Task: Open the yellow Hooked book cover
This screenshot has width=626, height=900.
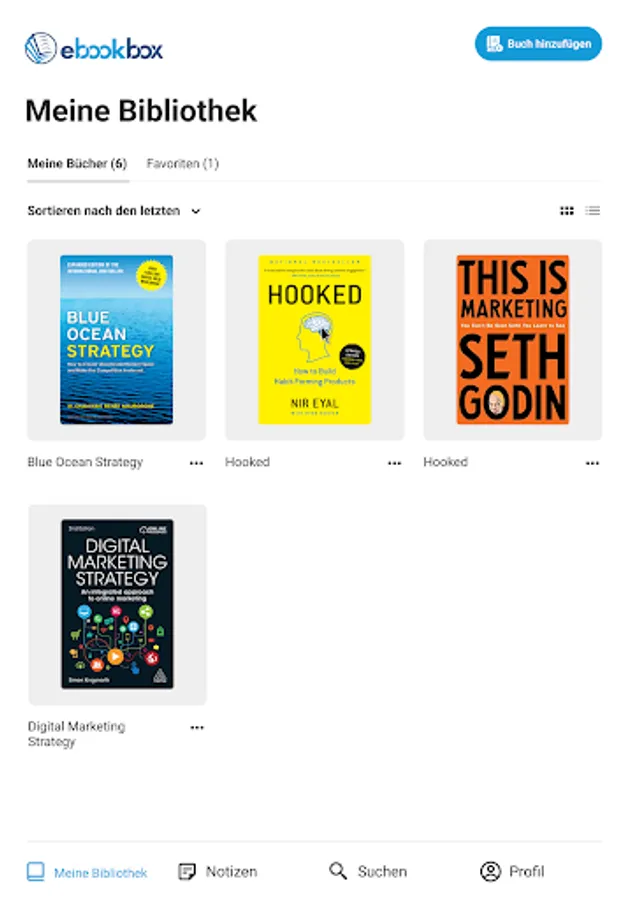Action: (x=314, y=340)
